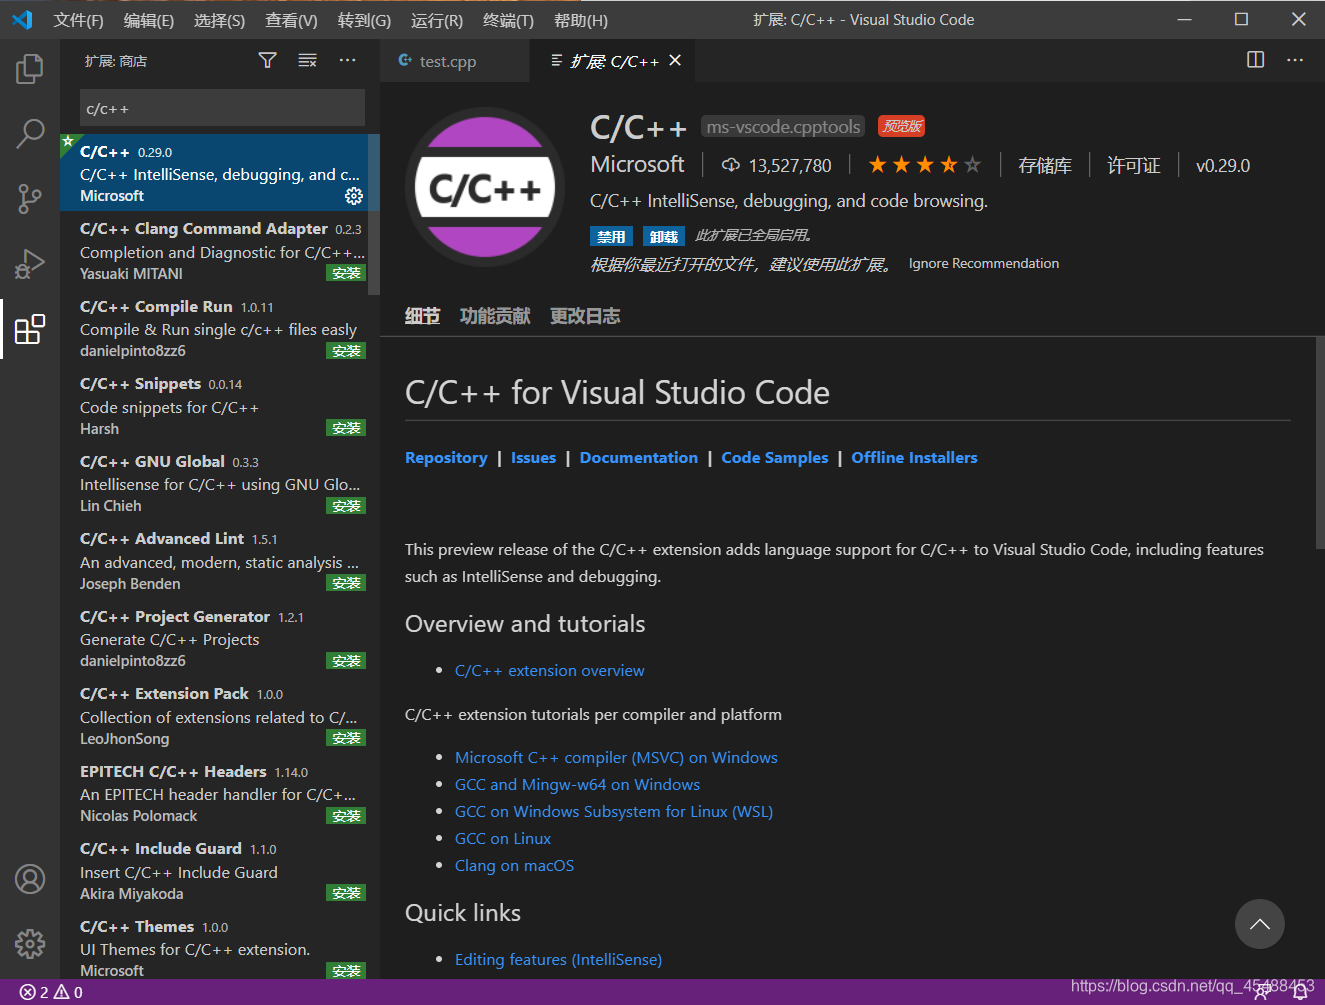Open the 许可证 license link
1325x1005 pixels.
[1134, 165]
